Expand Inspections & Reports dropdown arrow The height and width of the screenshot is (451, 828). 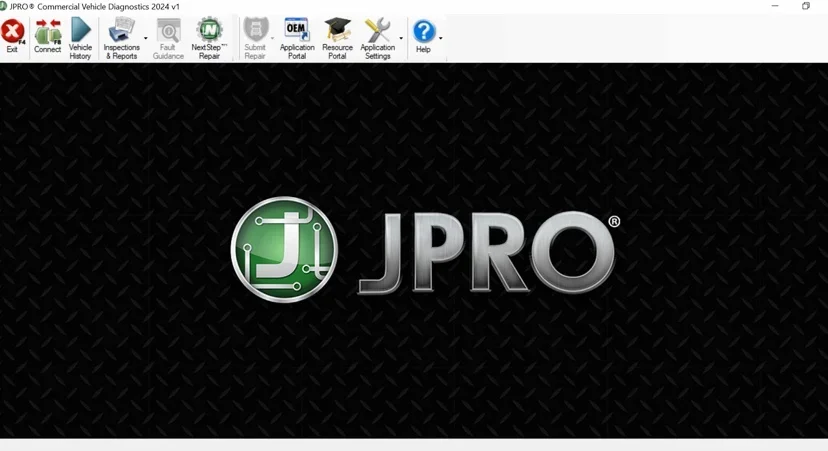click(146, 39)
